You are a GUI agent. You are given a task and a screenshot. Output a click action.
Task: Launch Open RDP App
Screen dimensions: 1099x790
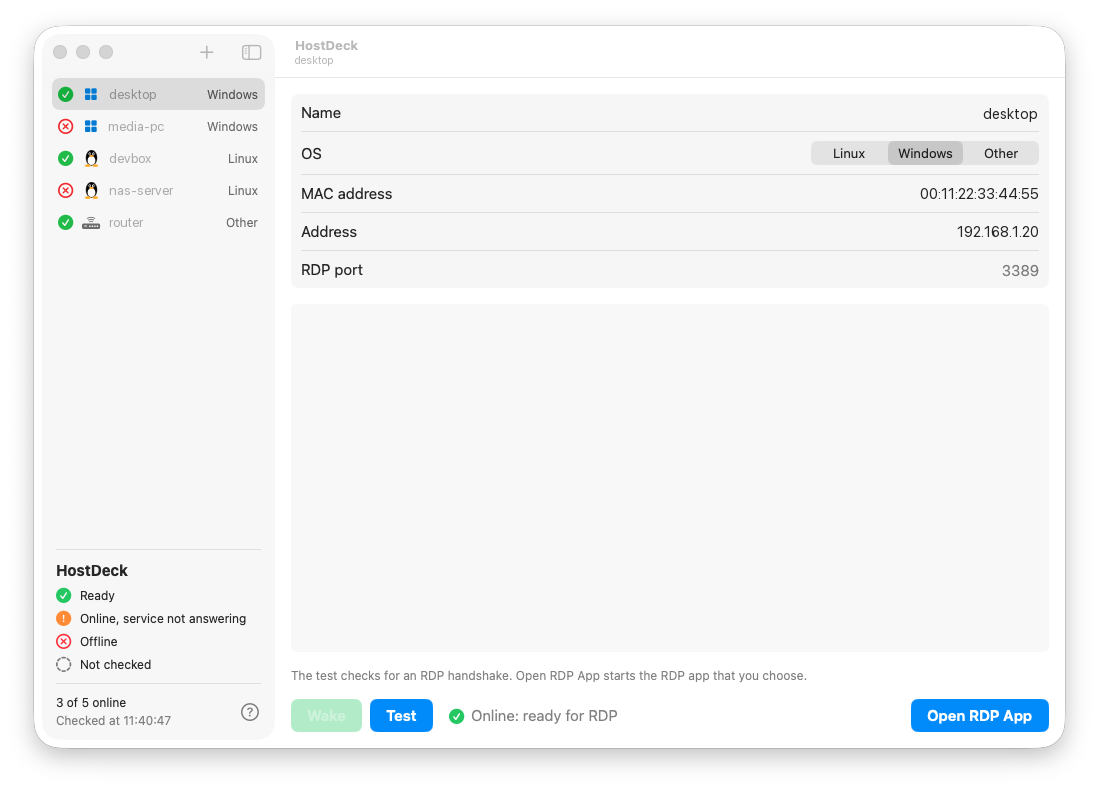coord(979,716)
